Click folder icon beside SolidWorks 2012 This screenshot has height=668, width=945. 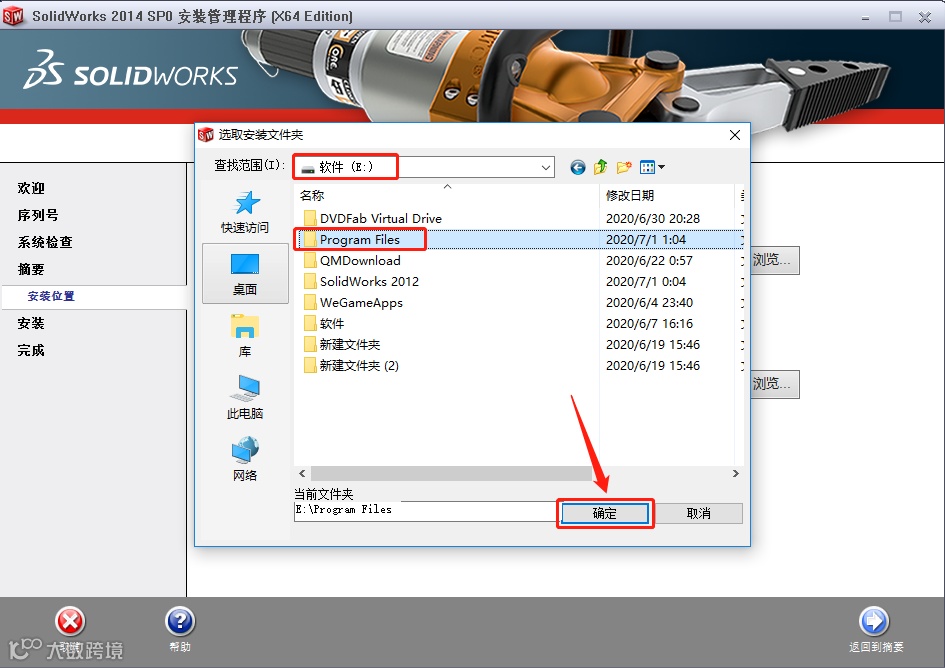click(310, 282)
